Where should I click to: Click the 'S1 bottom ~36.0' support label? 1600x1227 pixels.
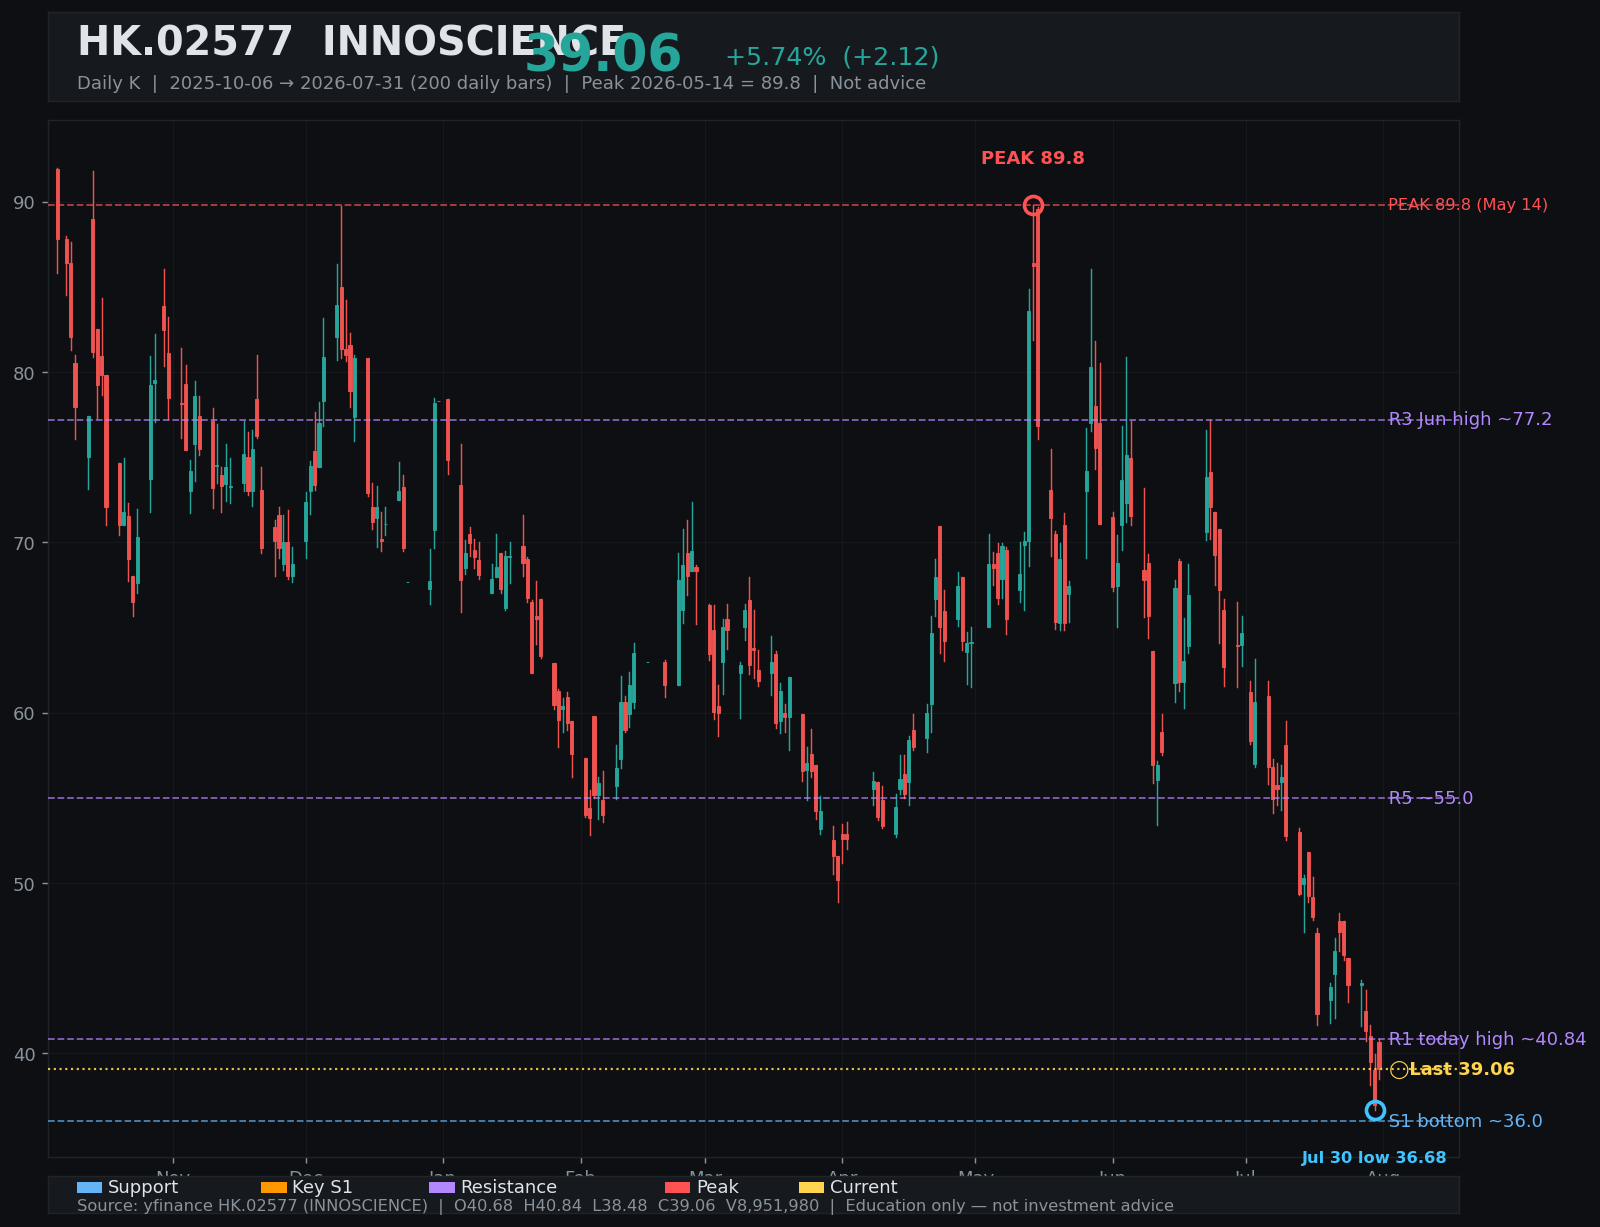(x=1465, y=1121)
